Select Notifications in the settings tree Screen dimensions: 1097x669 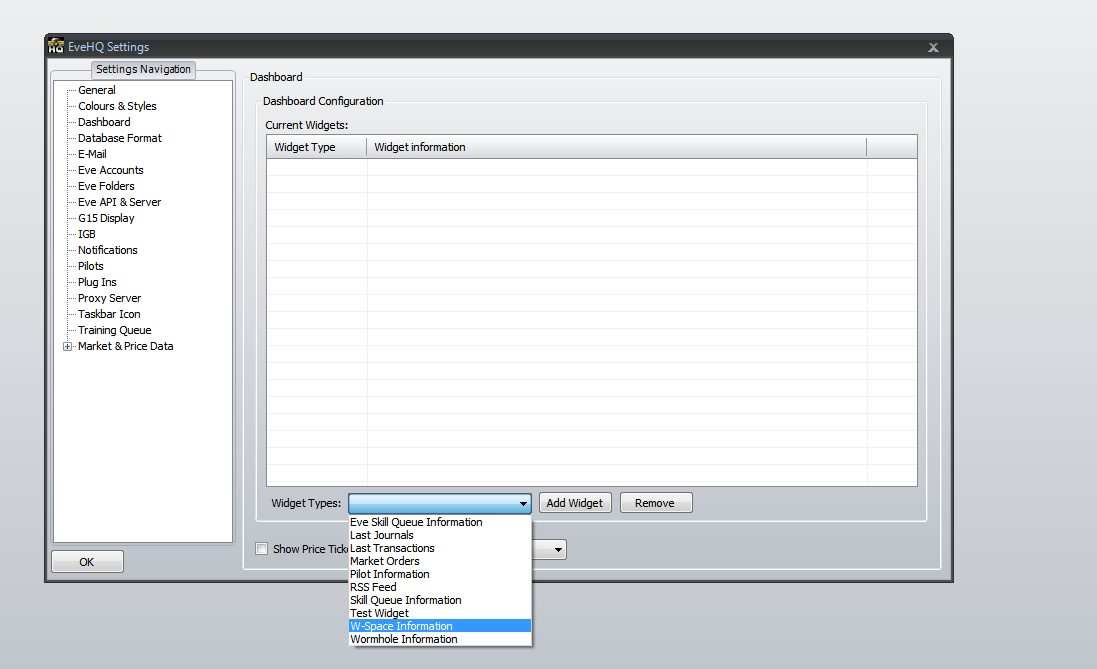[107, 251]
